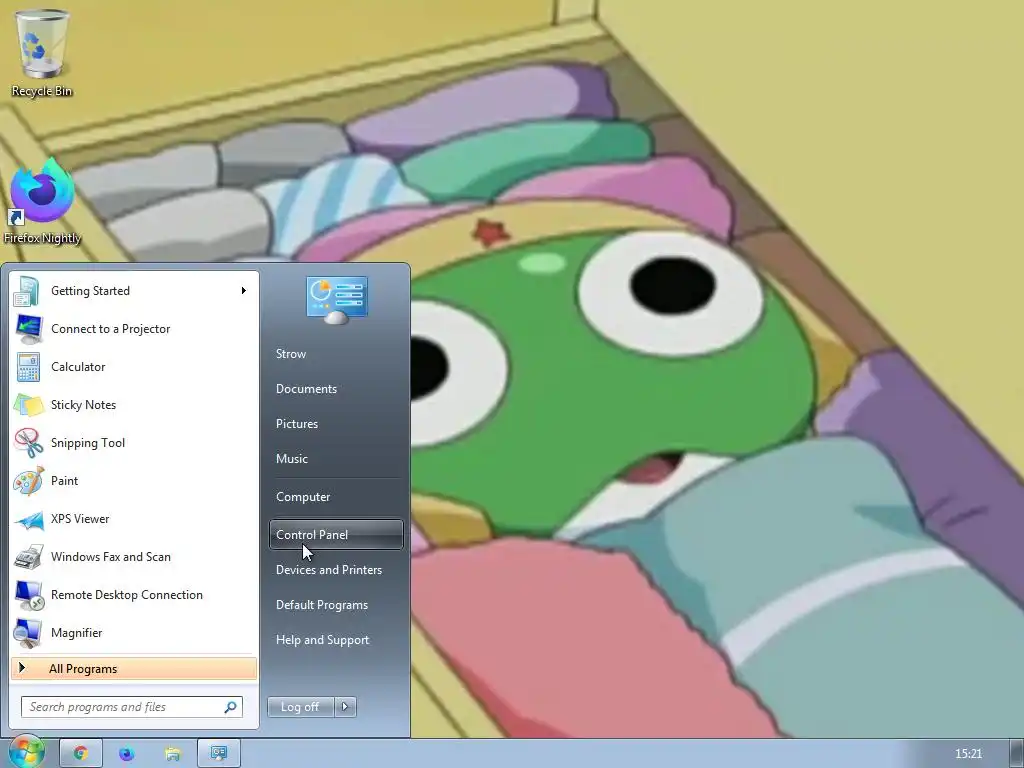Open the shutdown options arrow beside Log off

click(345, 707)
